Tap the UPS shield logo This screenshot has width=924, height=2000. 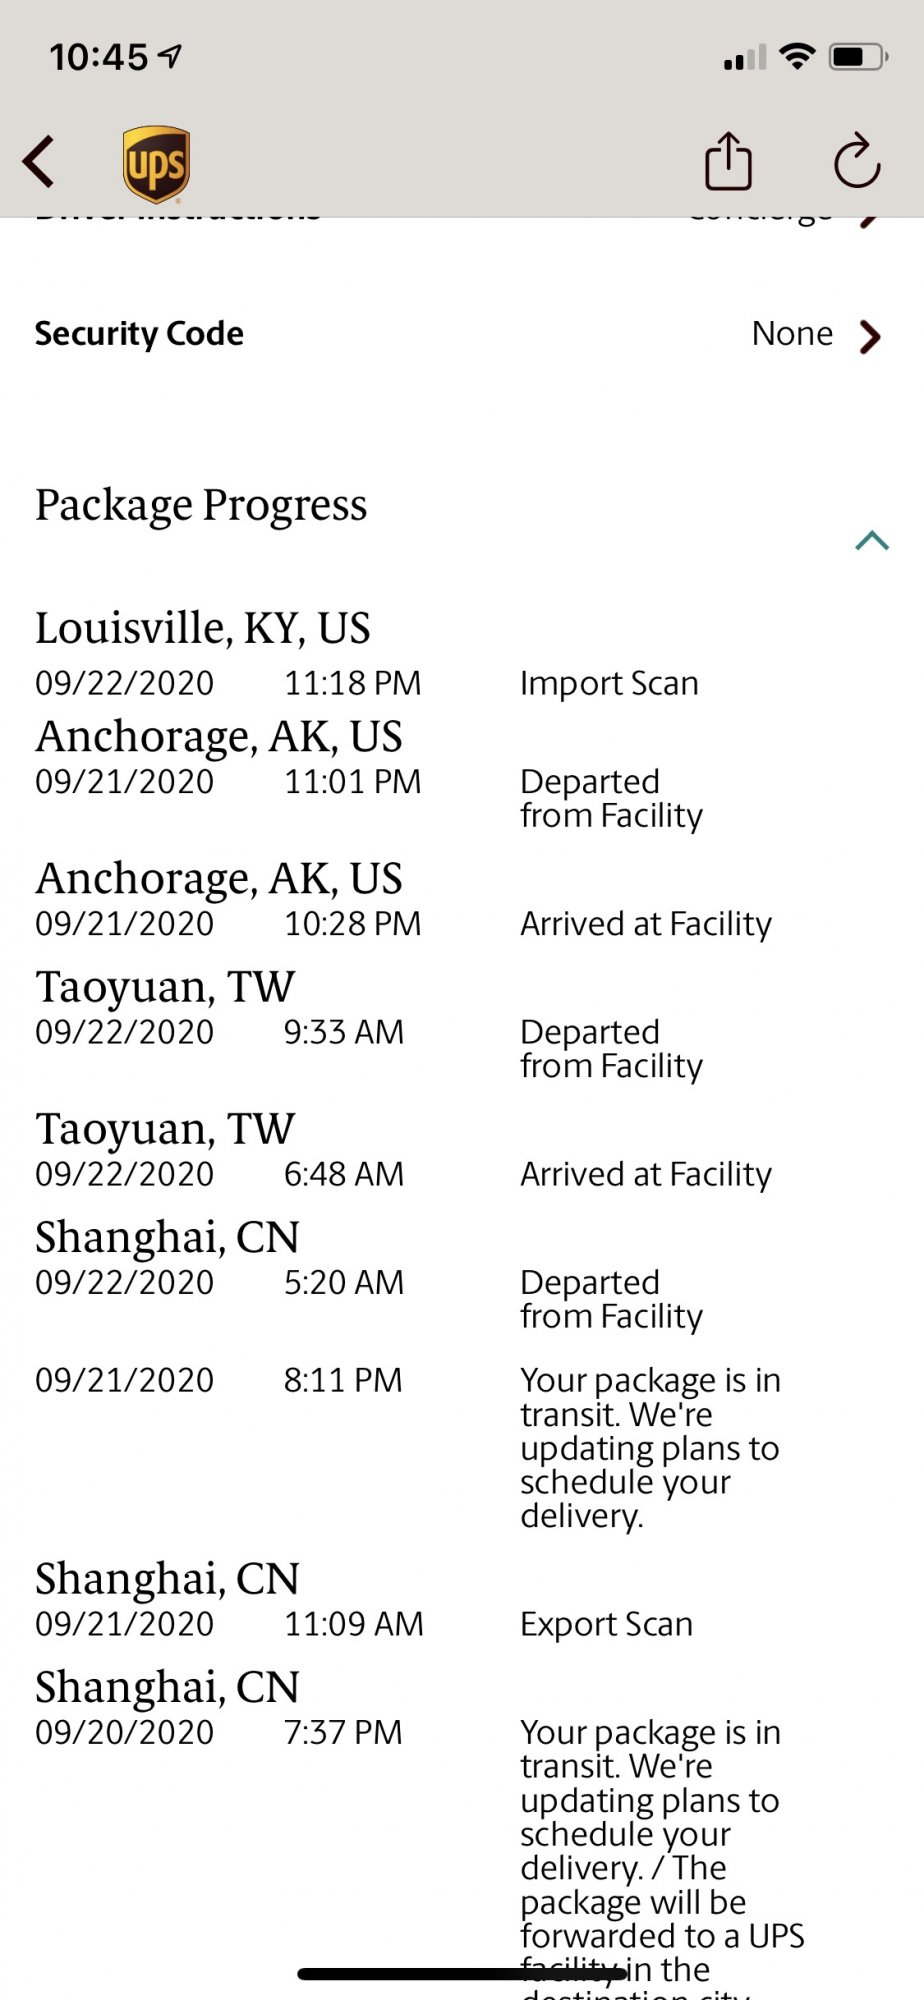click(x=157, y=164)
